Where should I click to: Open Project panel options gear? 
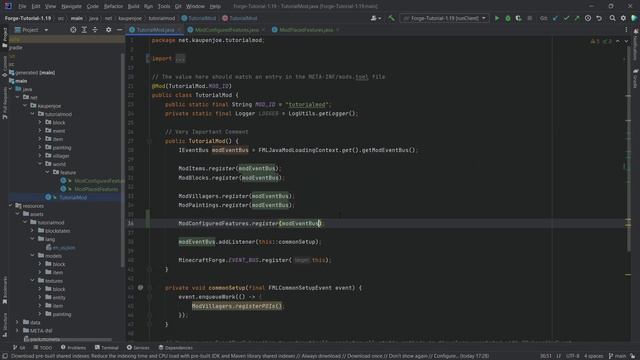[x=108, y=30]
